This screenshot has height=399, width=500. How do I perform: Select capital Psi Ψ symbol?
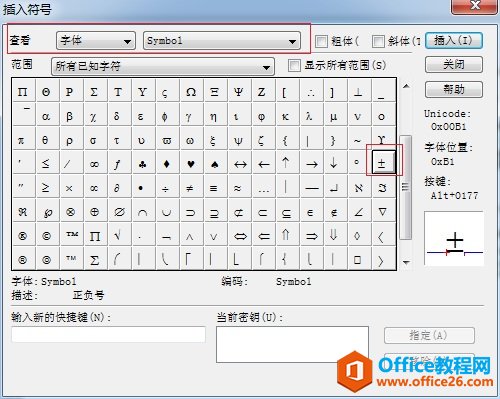click(239, 91)
